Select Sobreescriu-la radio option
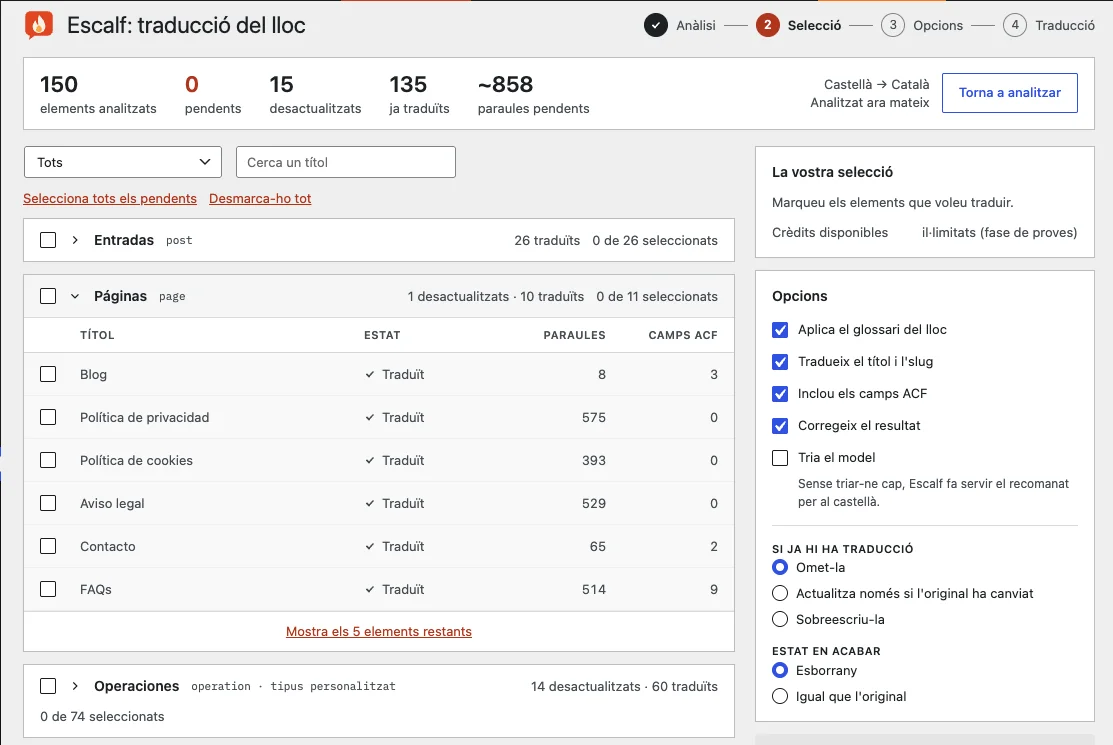 (780, 619)
